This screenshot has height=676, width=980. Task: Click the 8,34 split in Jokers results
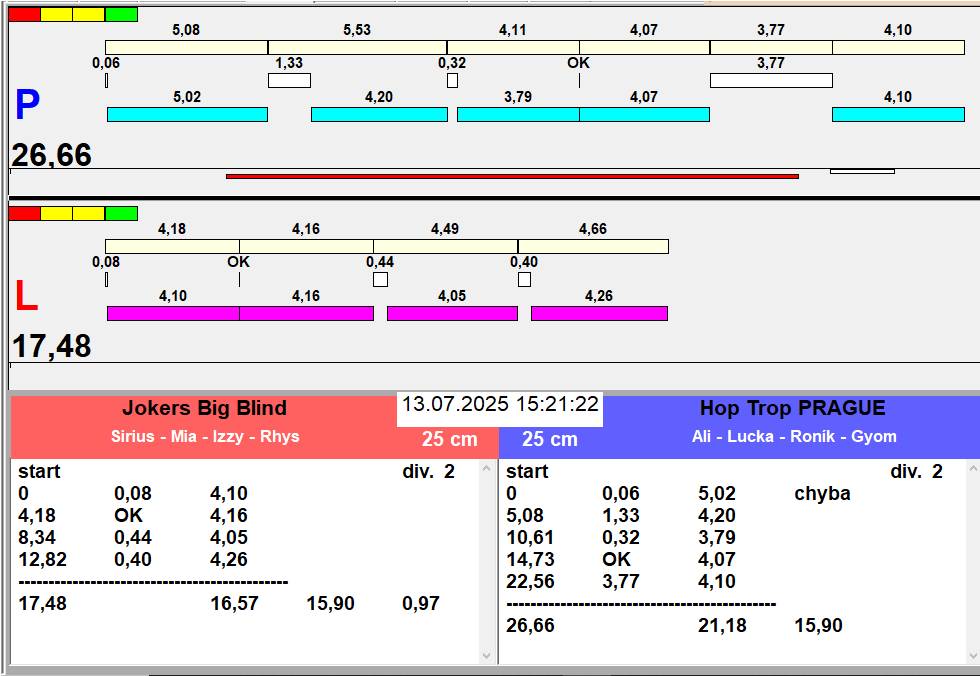click(x=37, y=537)
